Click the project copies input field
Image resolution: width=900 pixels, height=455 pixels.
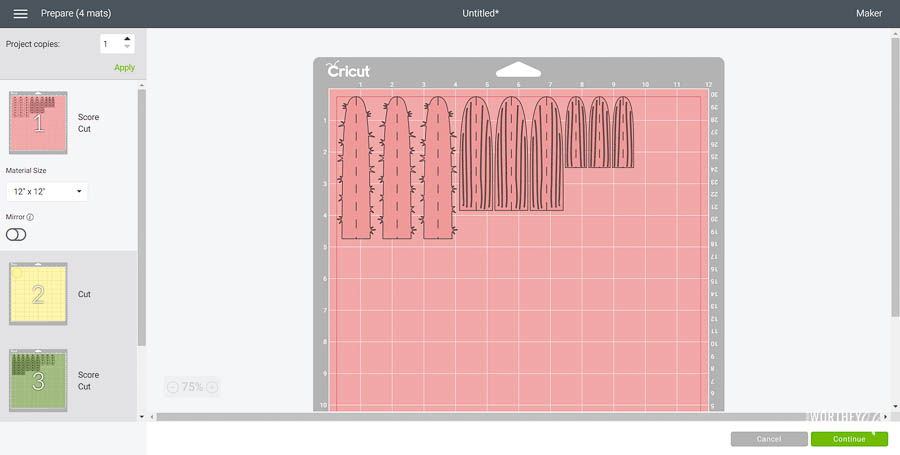point(110,44)
